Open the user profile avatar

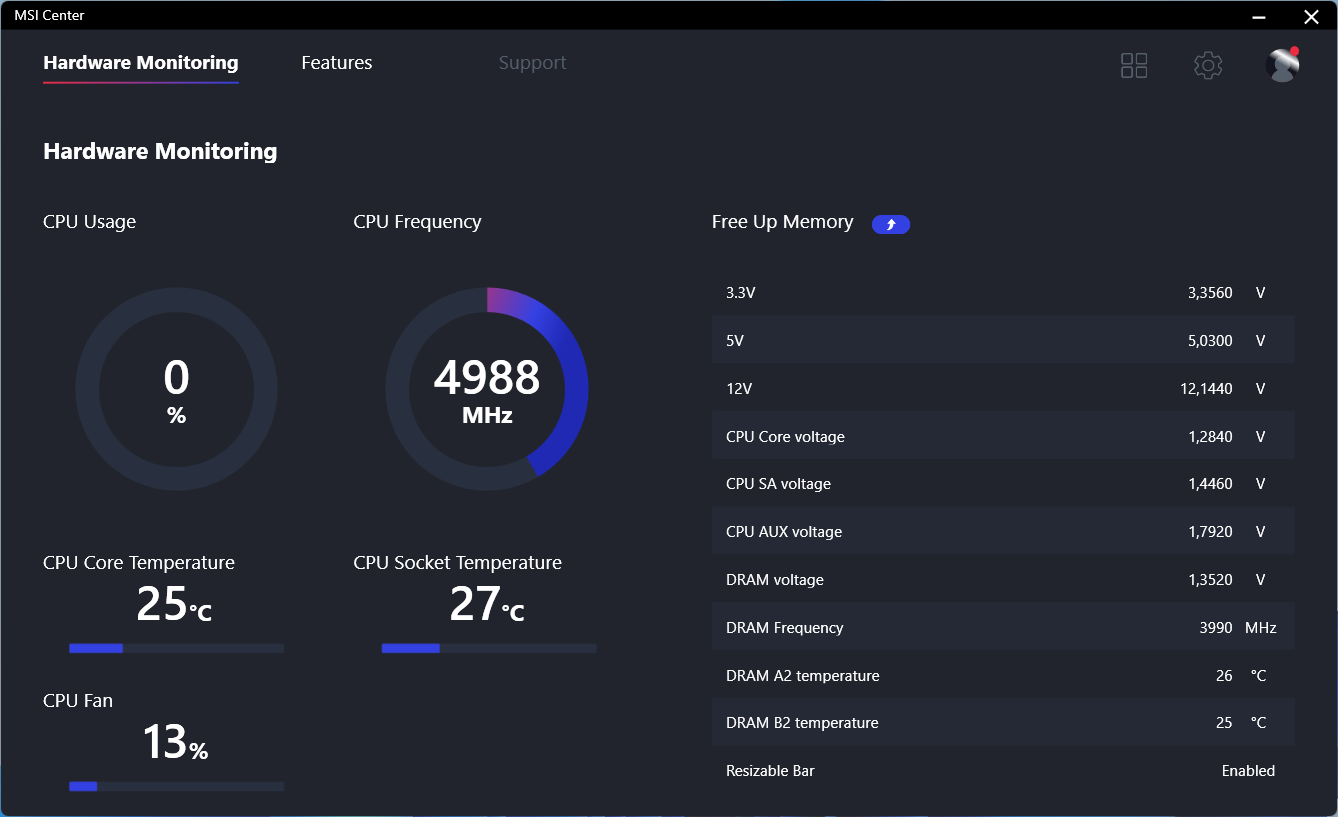pos(1282,65)
